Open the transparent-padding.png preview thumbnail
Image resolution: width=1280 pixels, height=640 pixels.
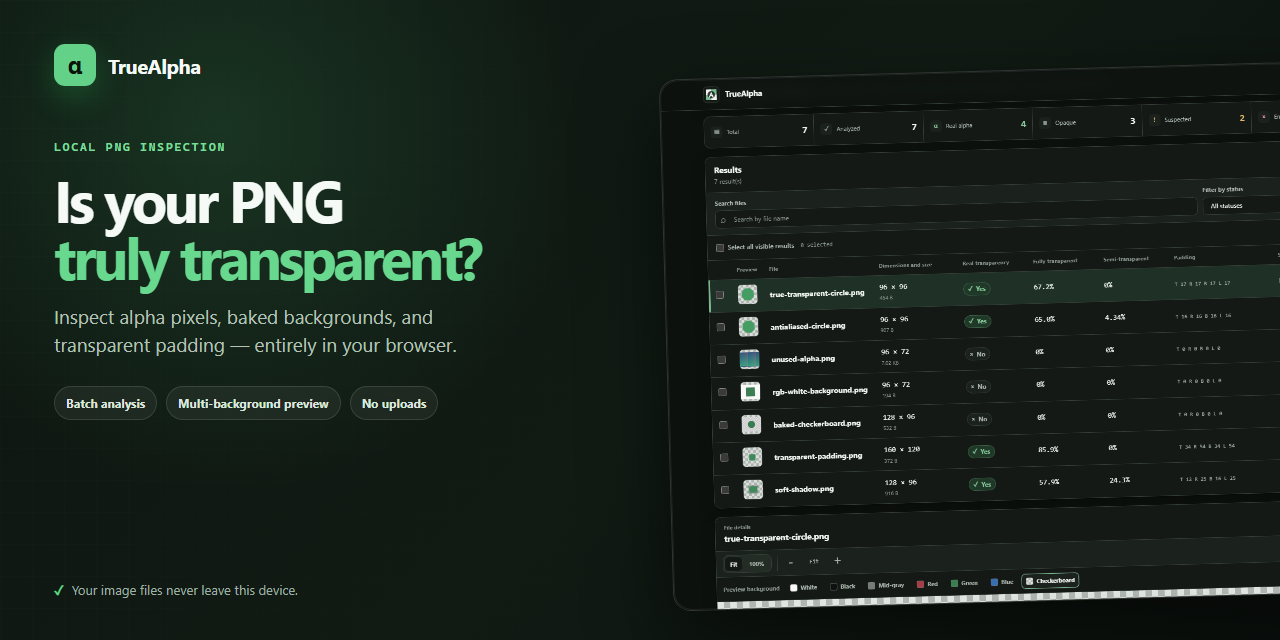pos(752,457)
